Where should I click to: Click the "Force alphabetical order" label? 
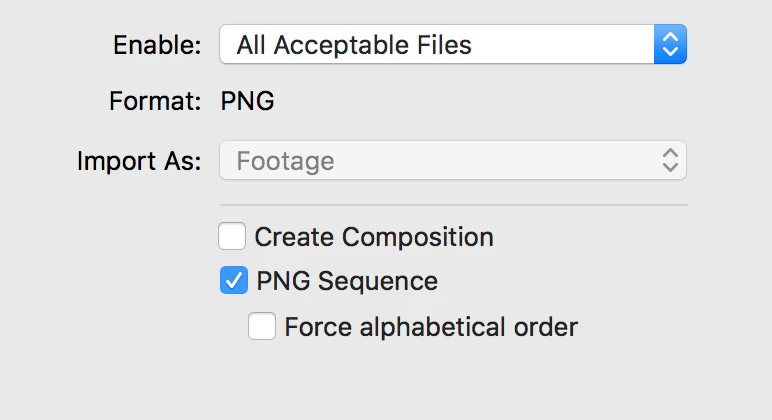point(431,326)
